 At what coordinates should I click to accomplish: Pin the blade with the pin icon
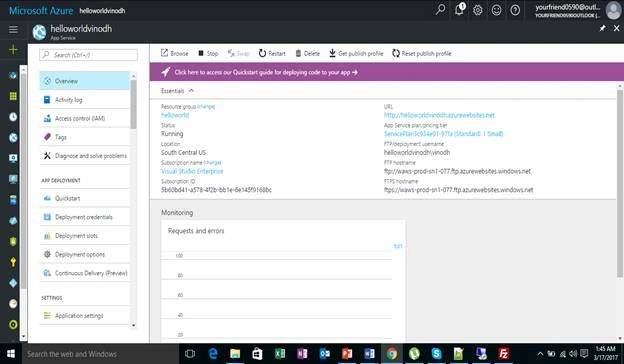tap(603, 28)
